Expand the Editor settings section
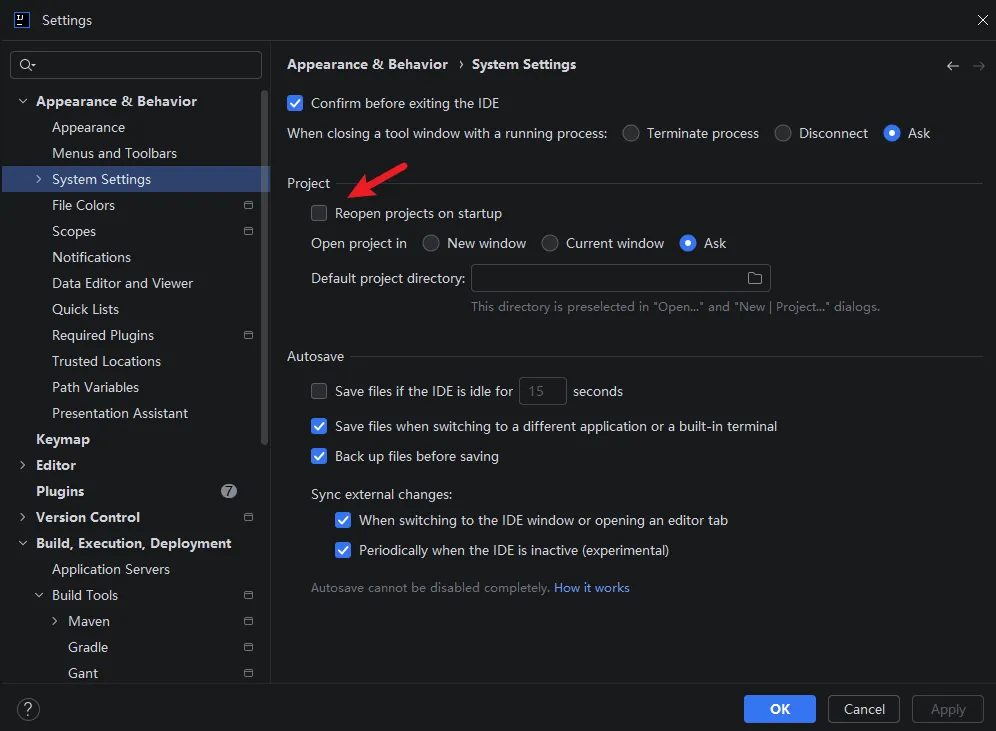The width and height of the screenshot is (996, 731). 23,465
